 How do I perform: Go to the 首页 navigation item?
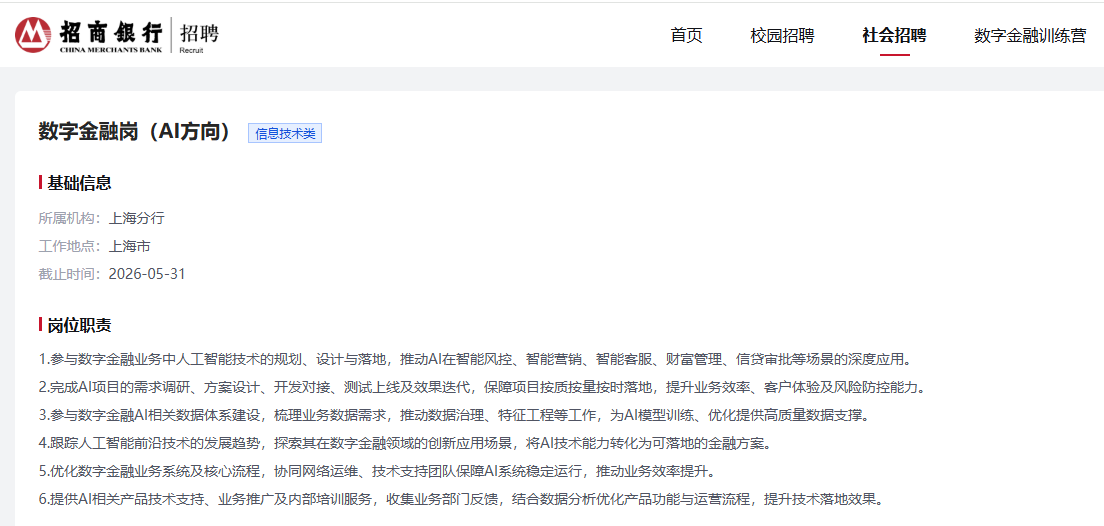(686, 36)
